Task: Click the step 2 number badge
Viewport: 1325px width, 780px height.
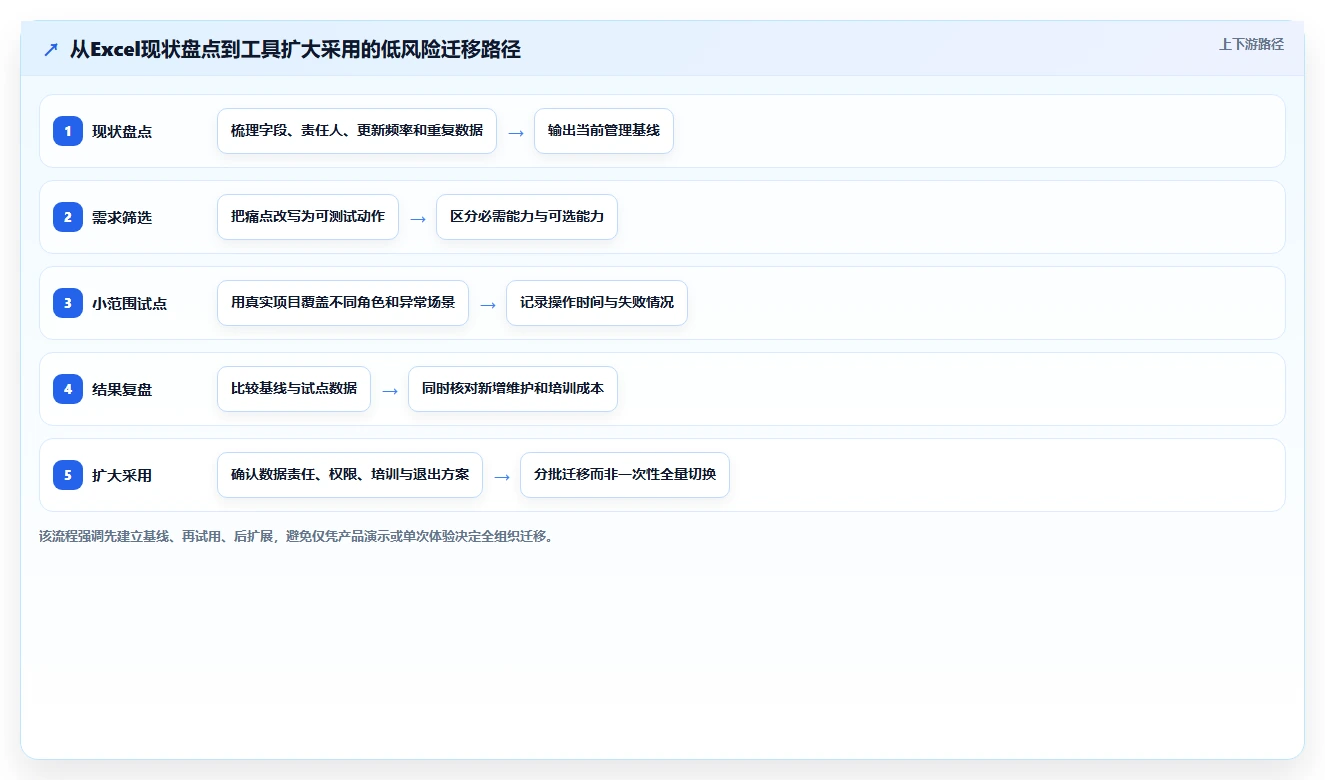Action: tap(68, 217)
